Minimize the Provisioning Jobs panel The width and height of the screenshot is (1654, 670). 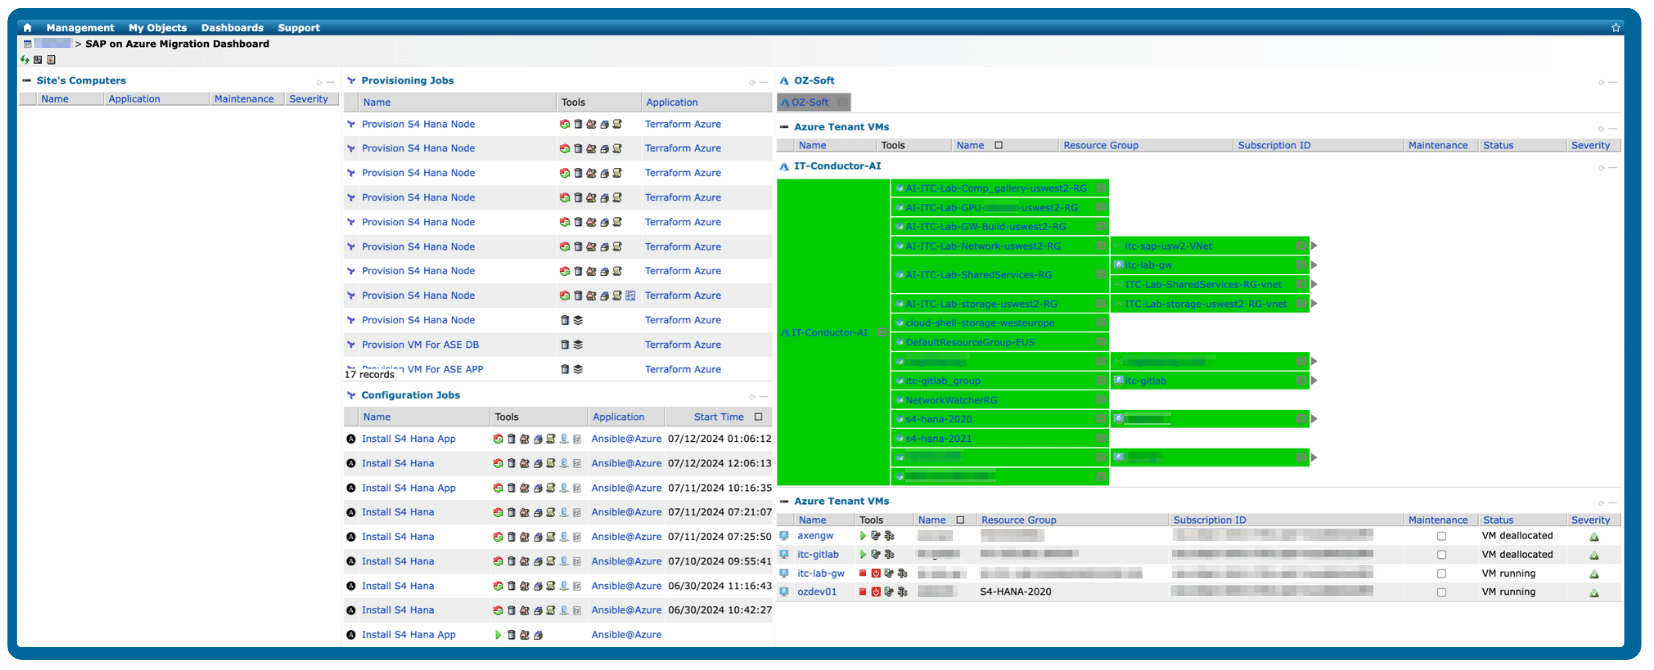(763, 82)
